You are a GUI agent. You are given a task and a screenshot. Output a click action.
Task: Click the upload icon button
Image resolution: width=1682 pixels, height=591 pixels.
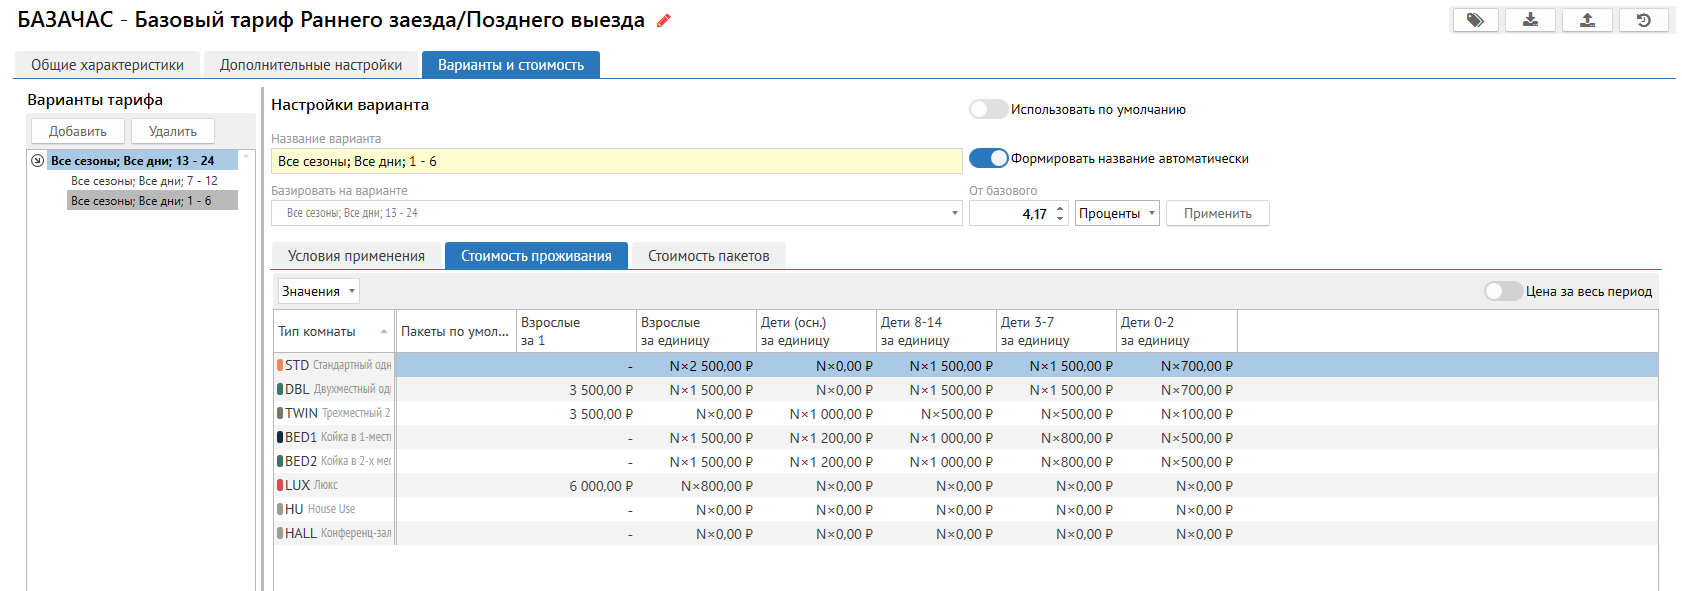click(1587, 20)
